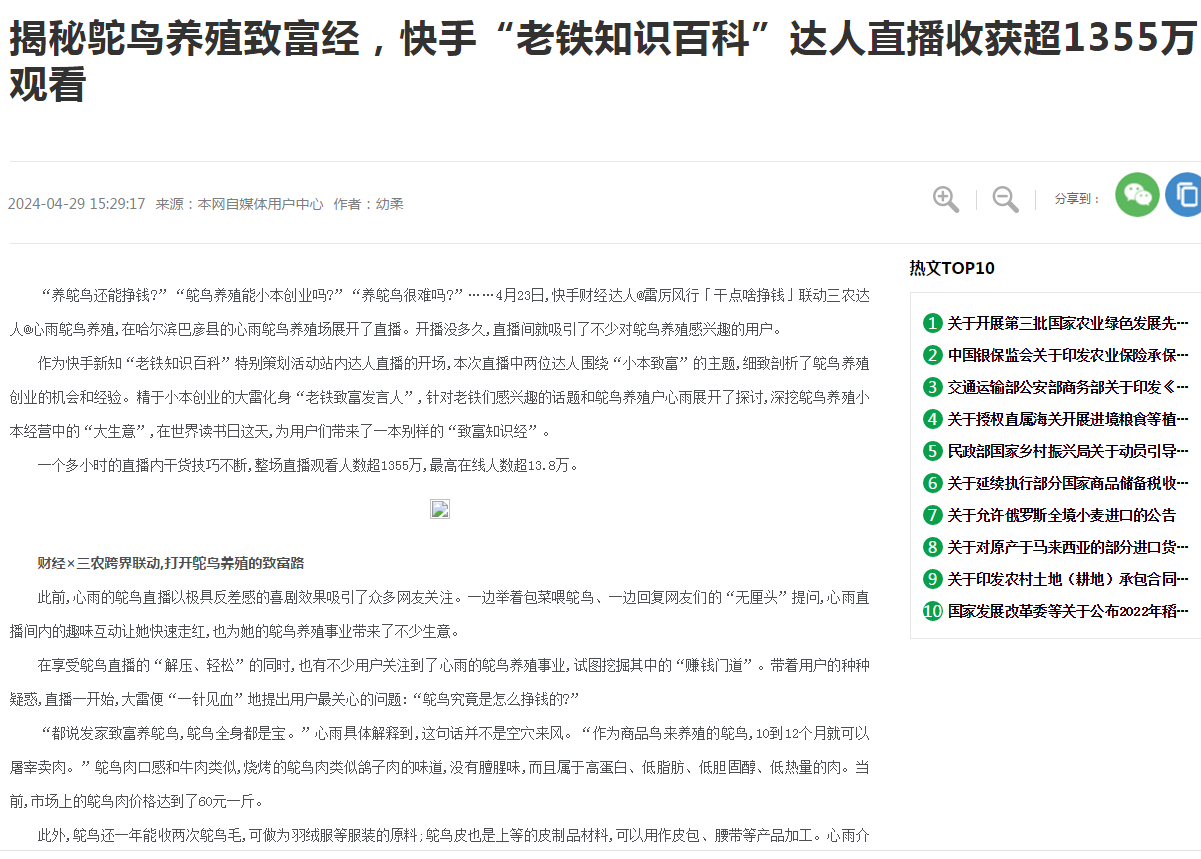Click the green number 7 ranking badge
The image size is (1201, 859).
[x=933, y=515]
